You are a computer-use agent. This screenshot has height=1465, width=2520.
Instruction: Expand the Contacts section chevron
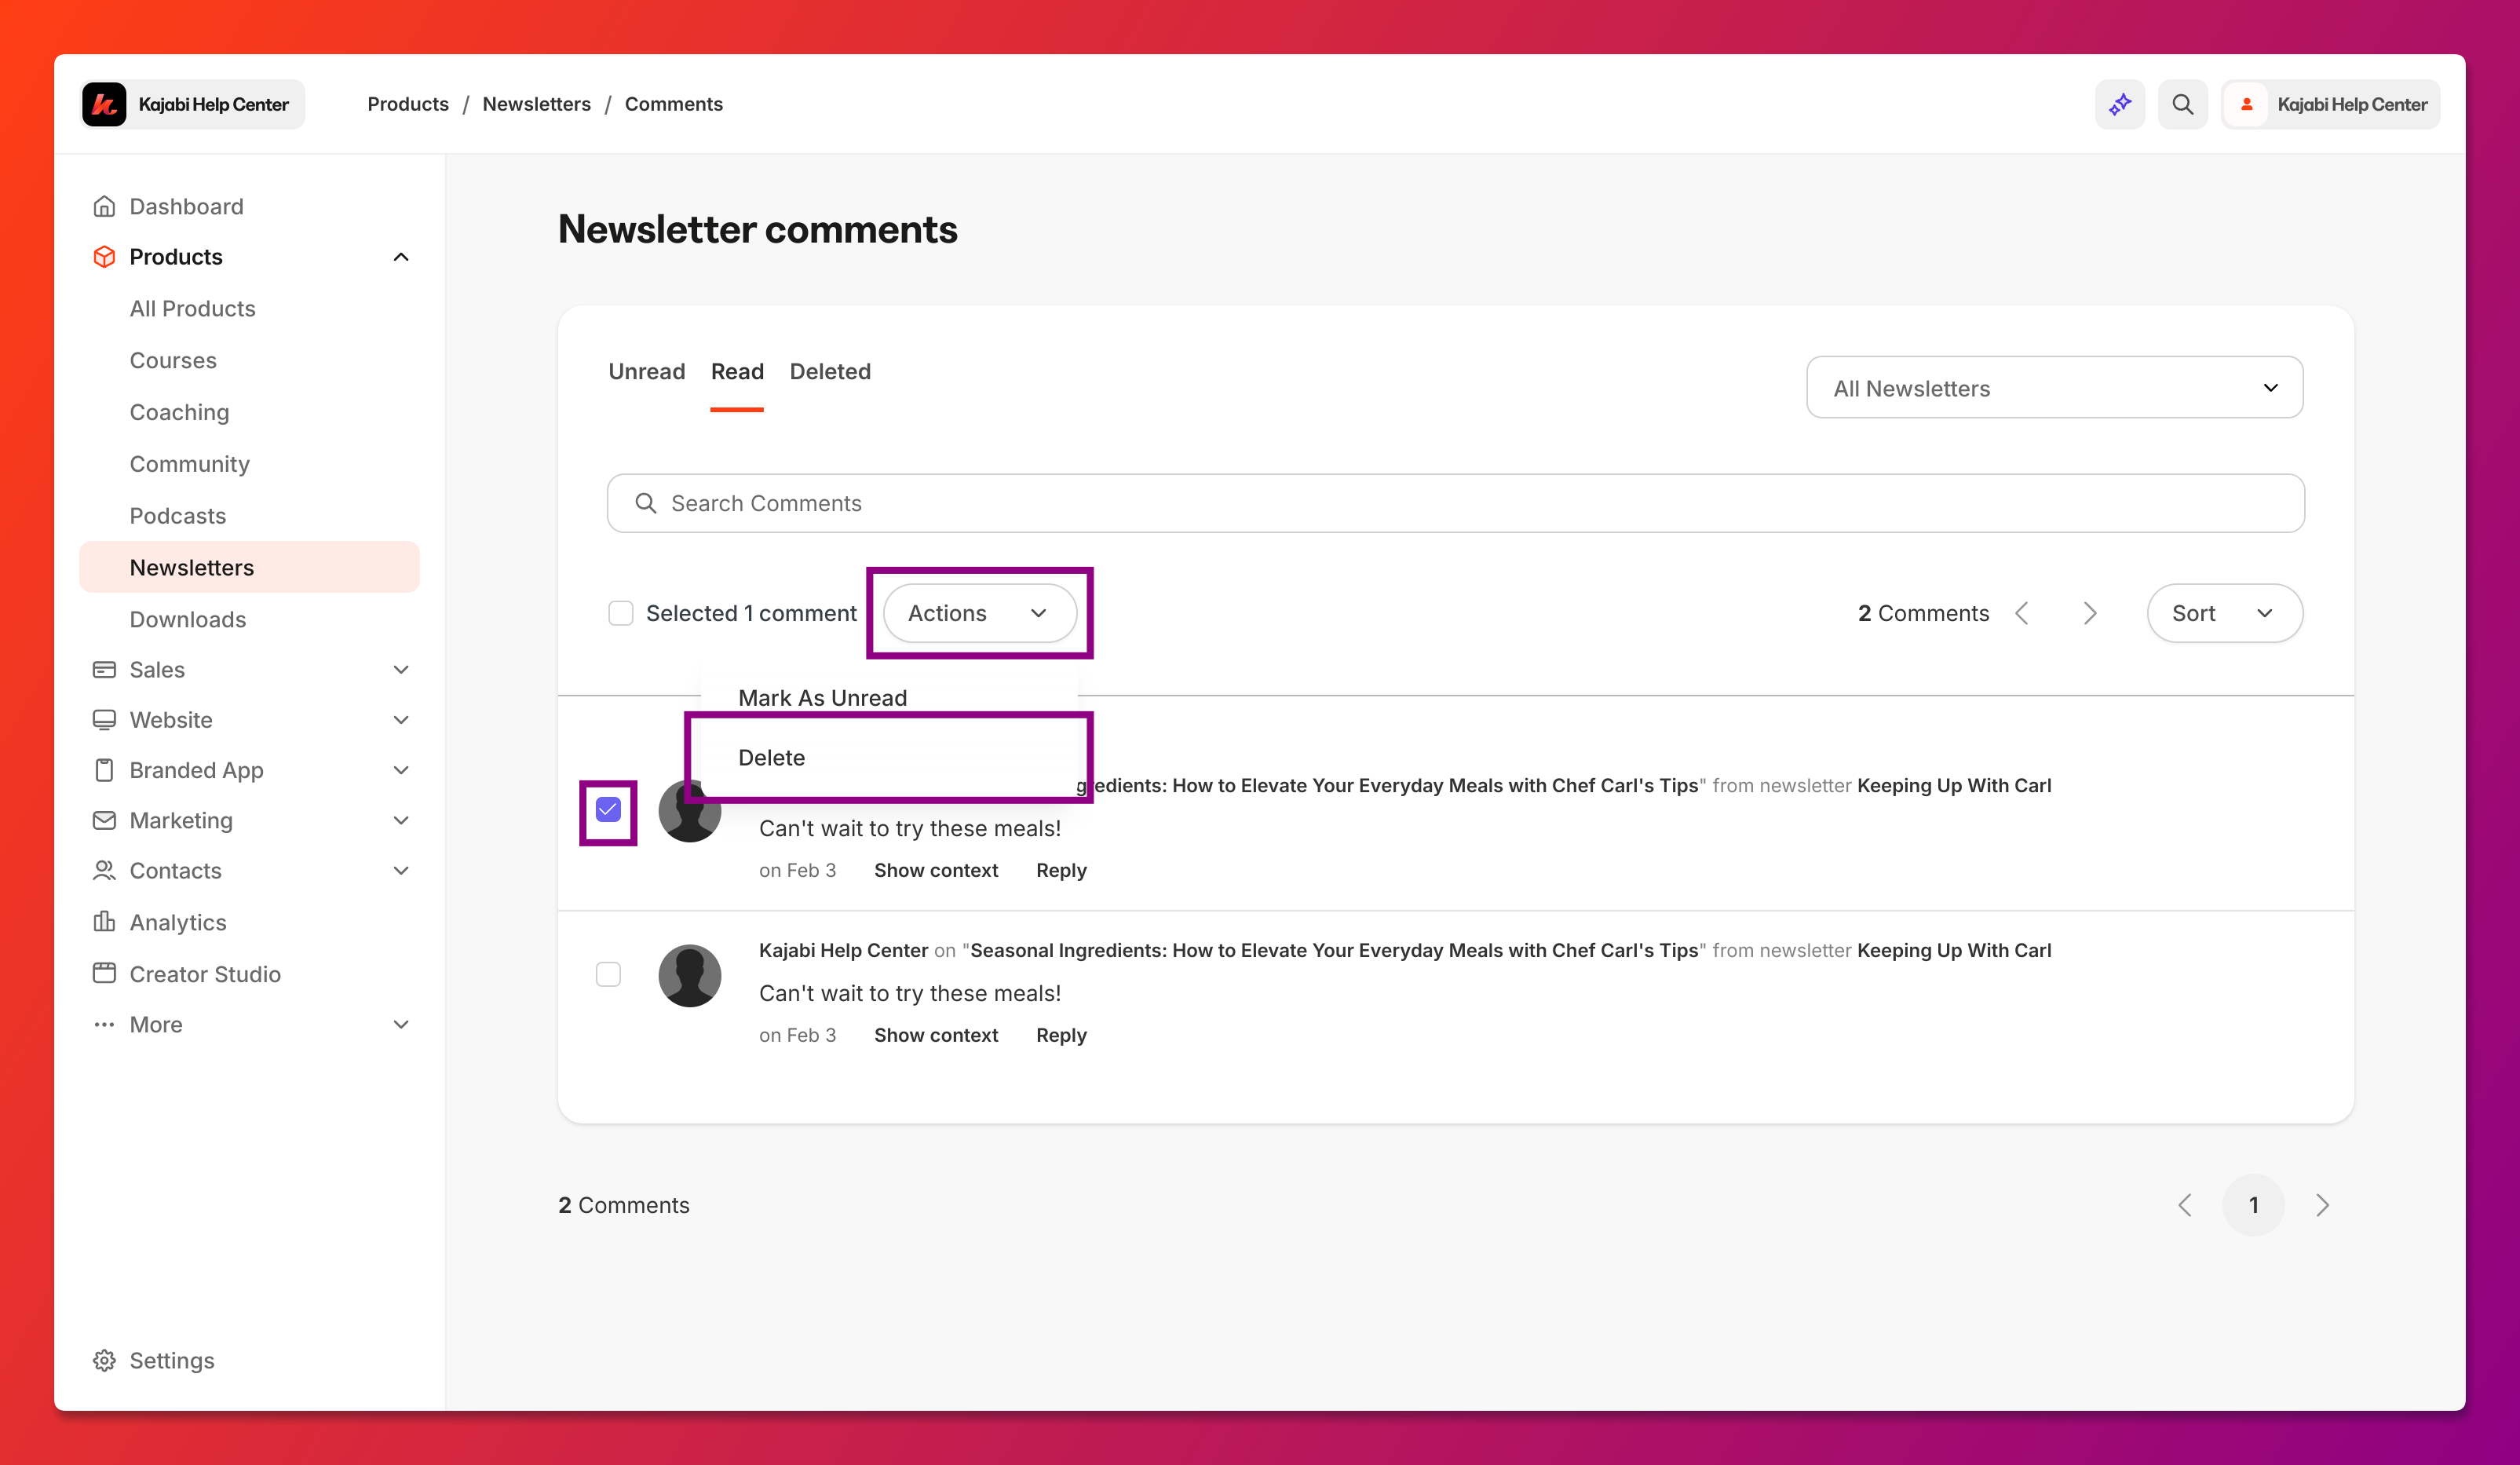[401, 871]
